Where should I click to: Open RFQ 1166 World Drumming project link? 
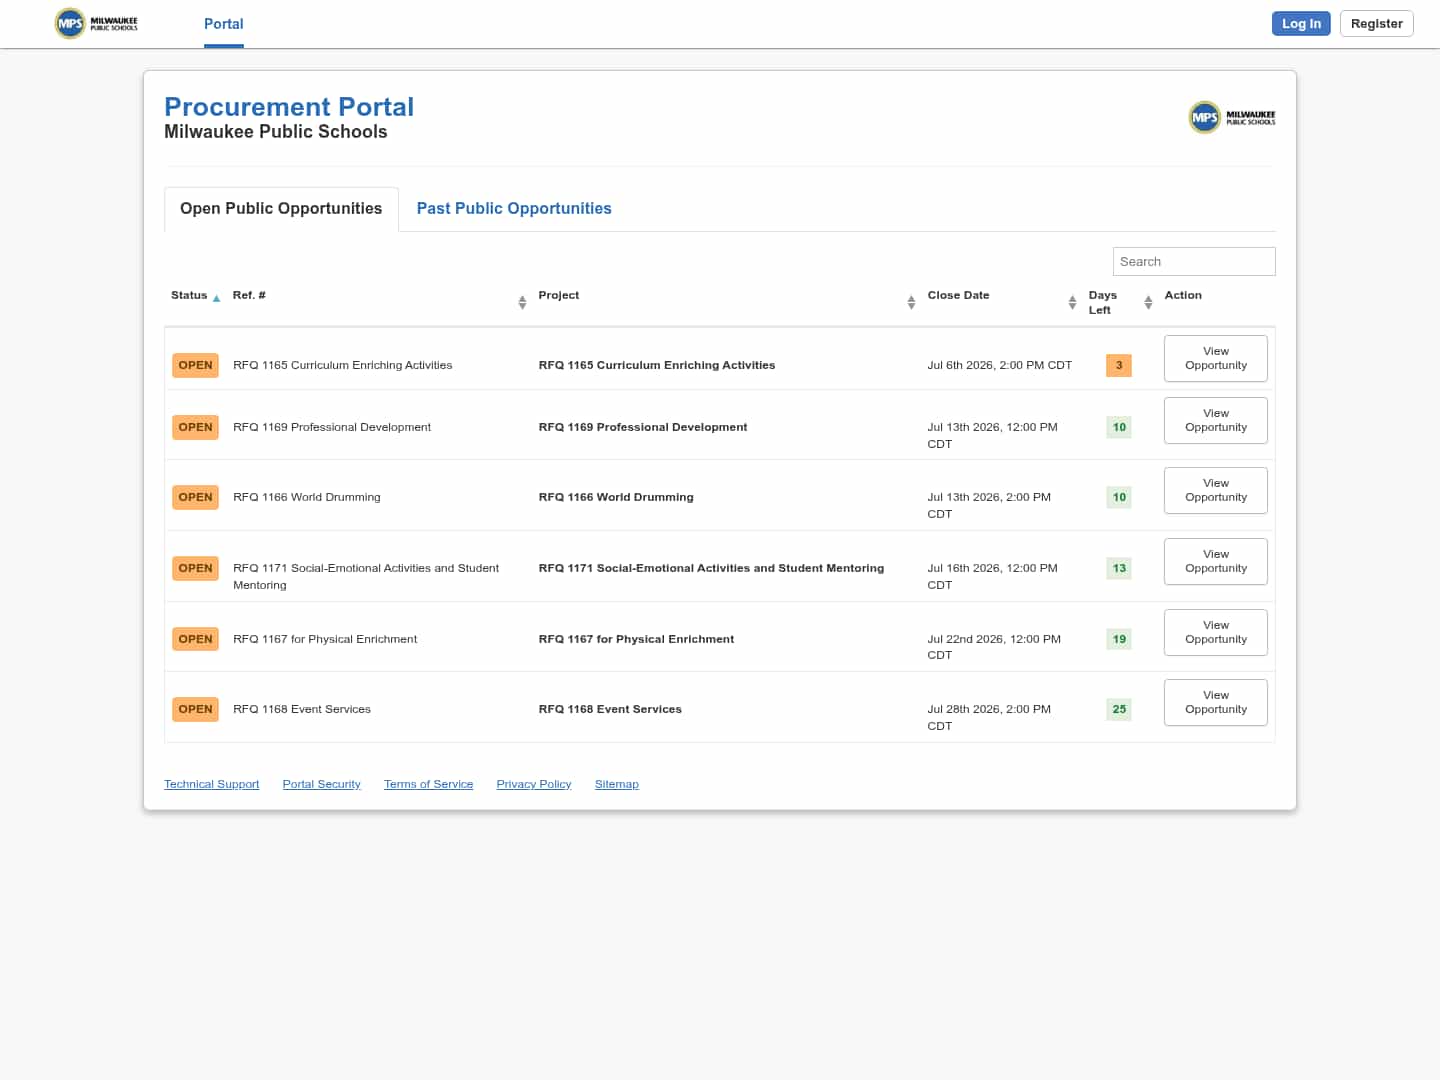click(x=616, y=497)
